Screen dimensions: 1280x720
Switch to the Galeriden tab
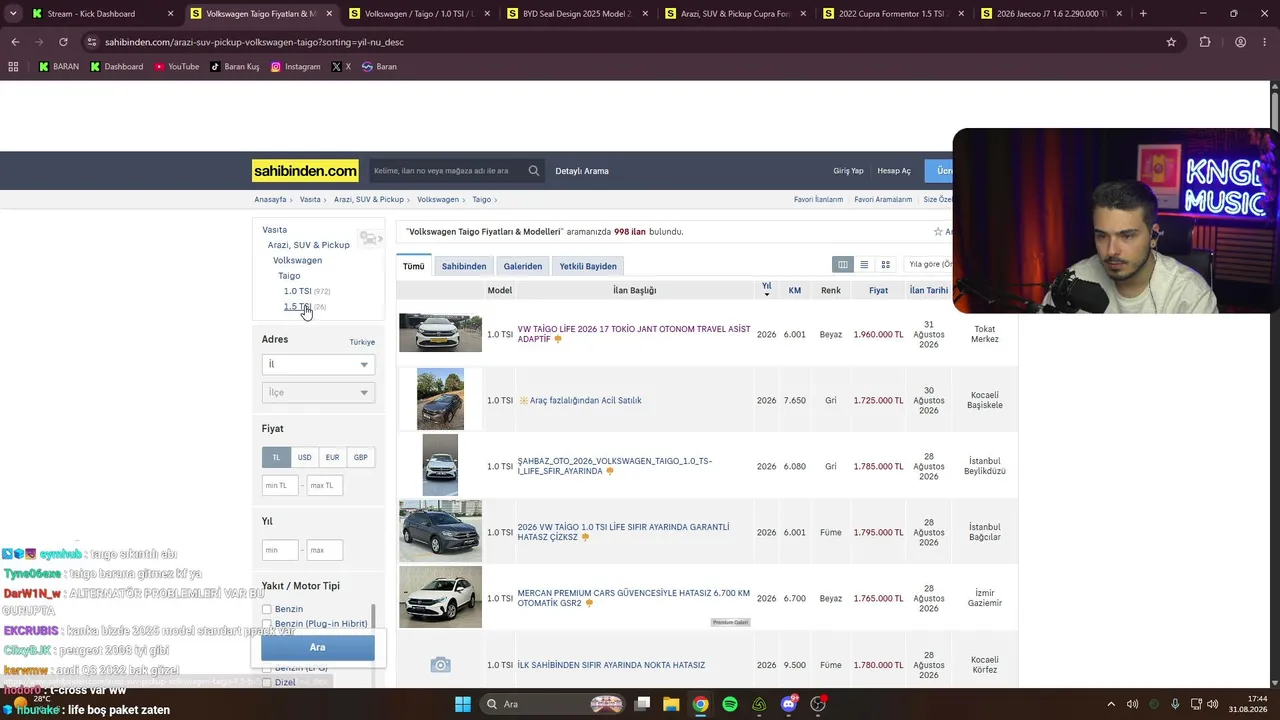[x=523, y=266]
